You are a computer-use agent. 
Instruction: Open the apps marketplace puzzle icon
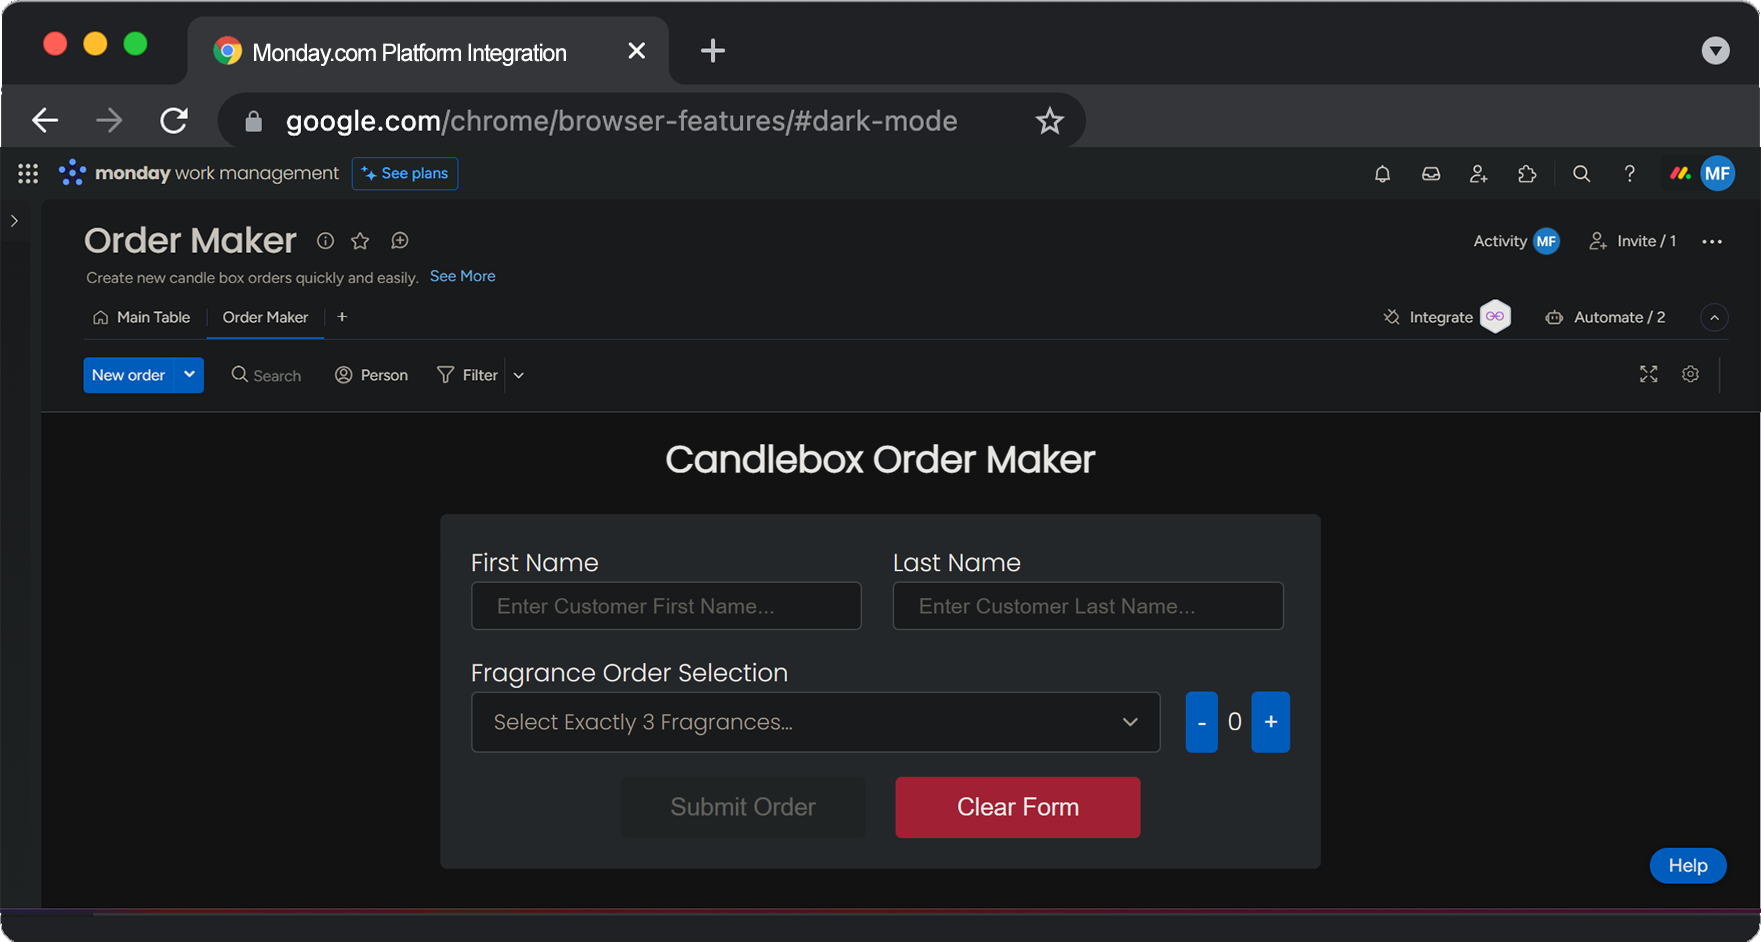(x=1527, y=174)
